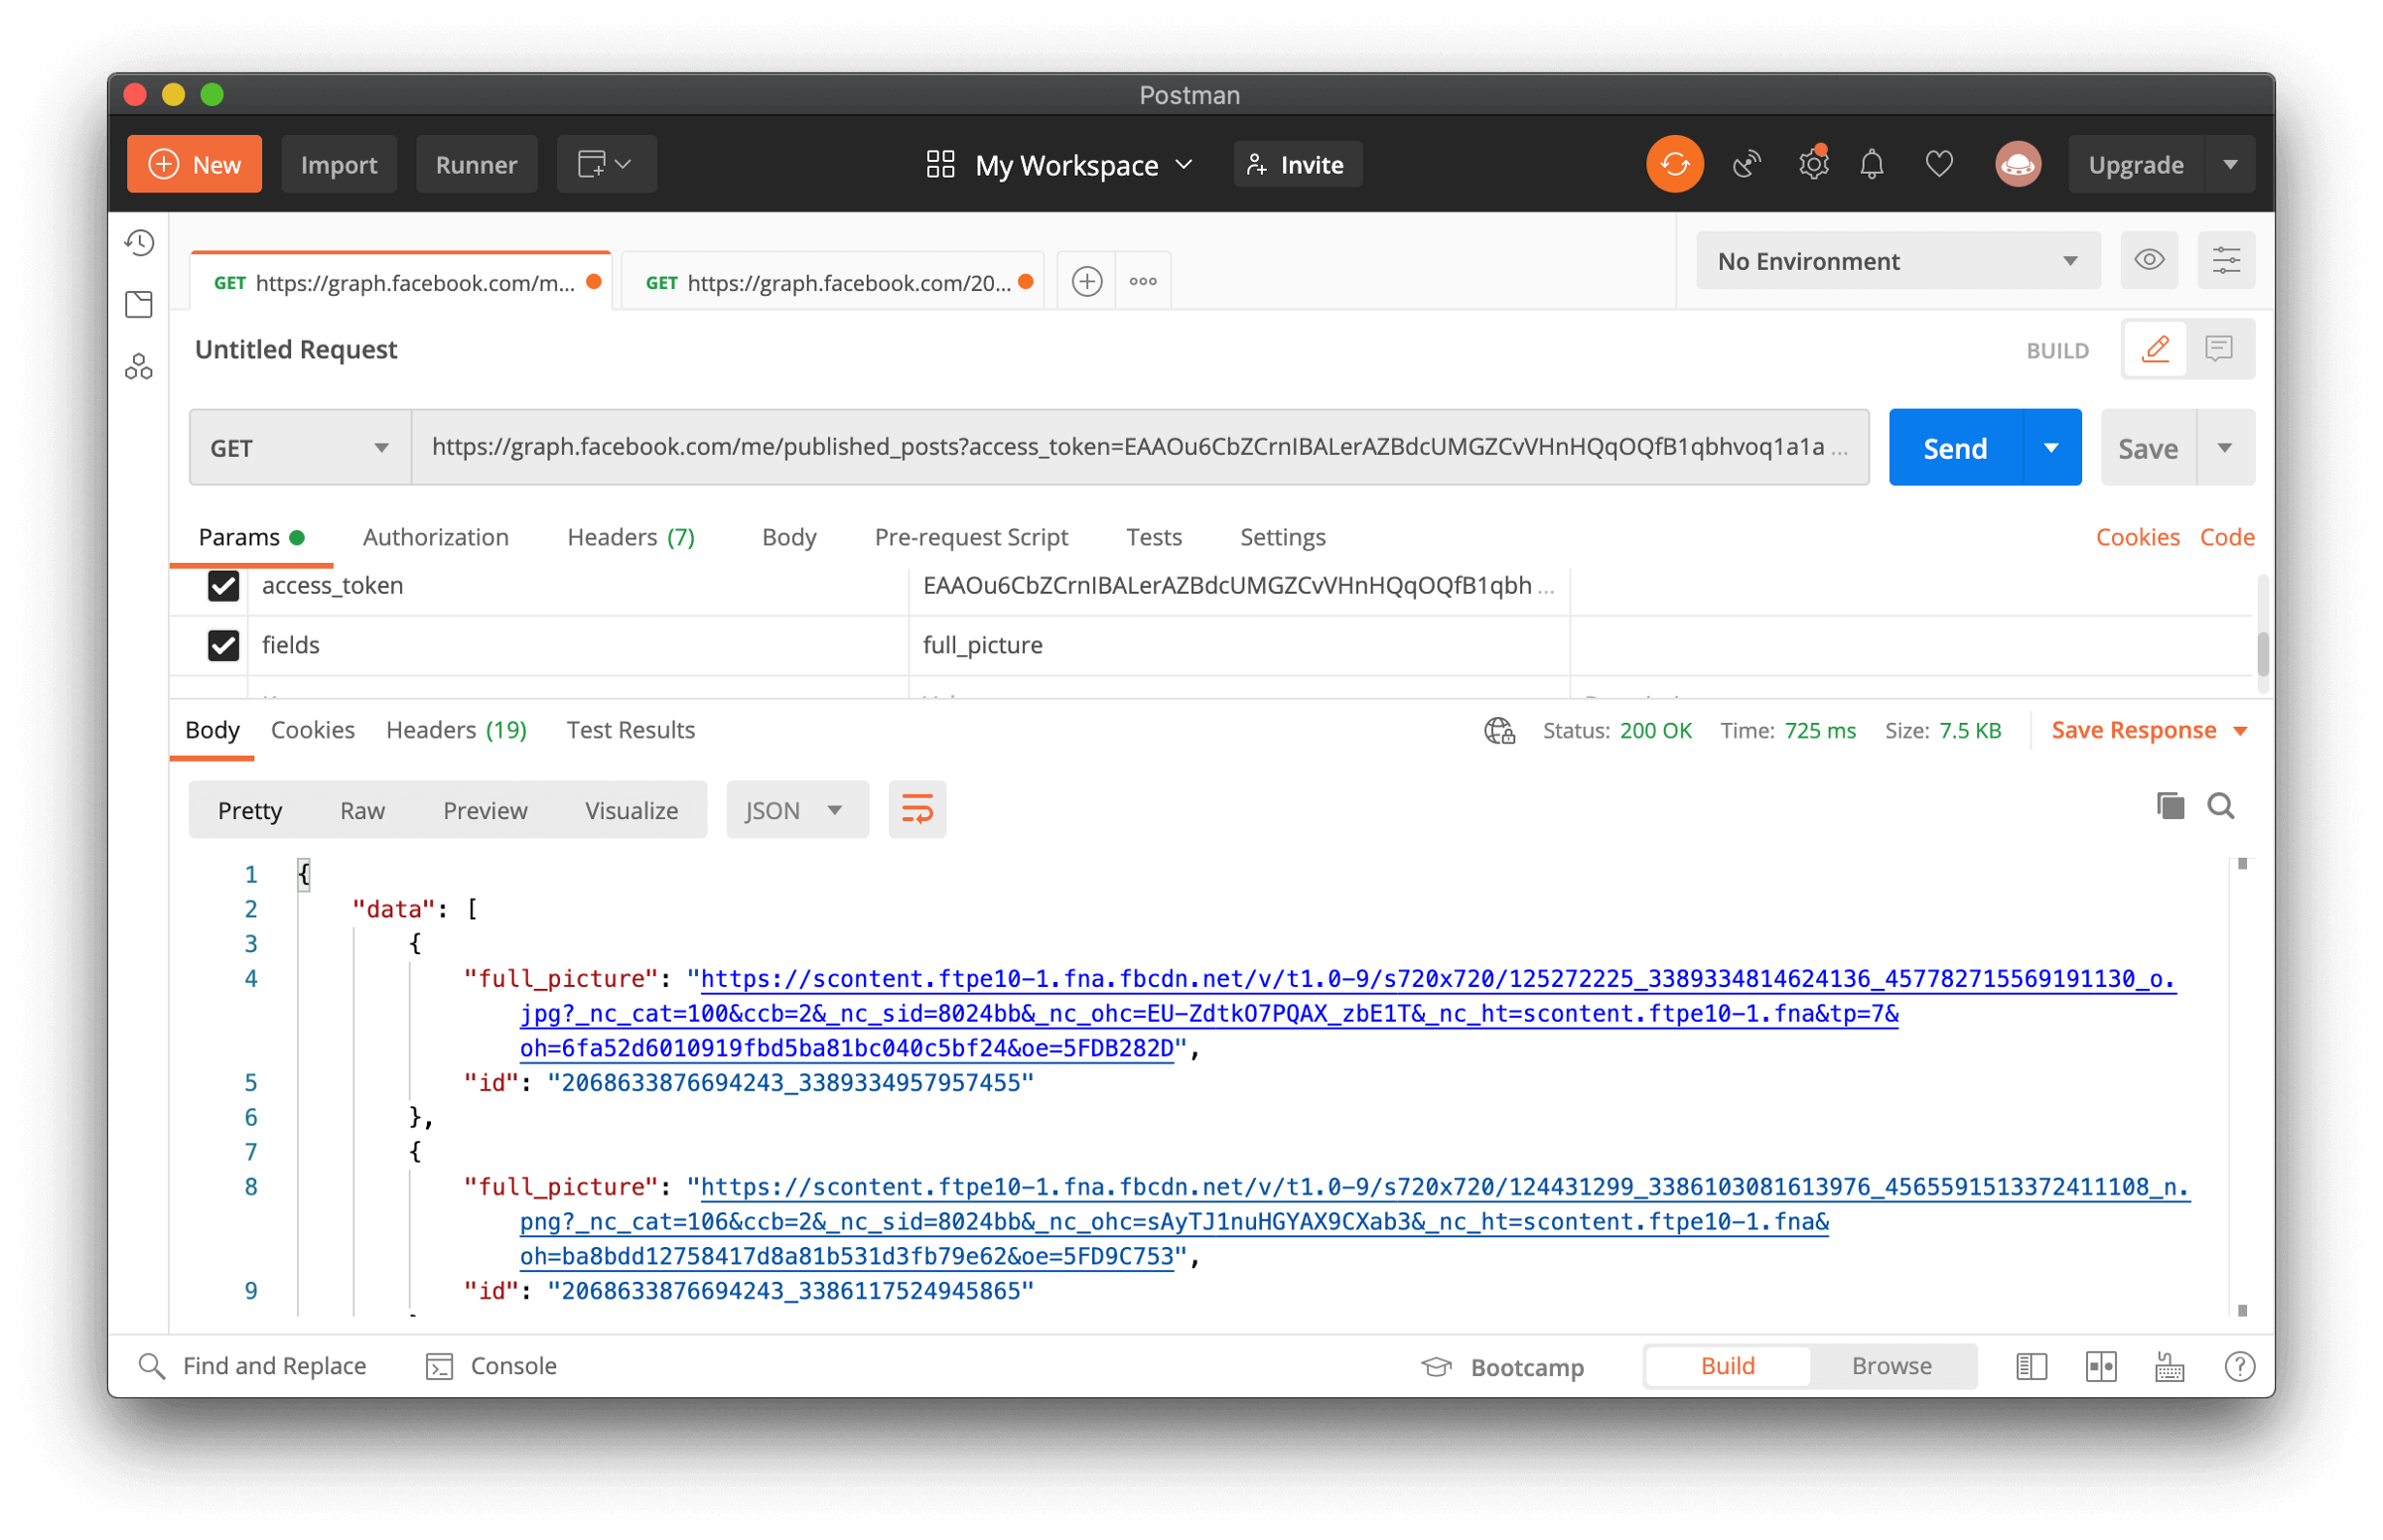Open the Console in the status bar
2383x1540 pixels.
[491, 1366]
